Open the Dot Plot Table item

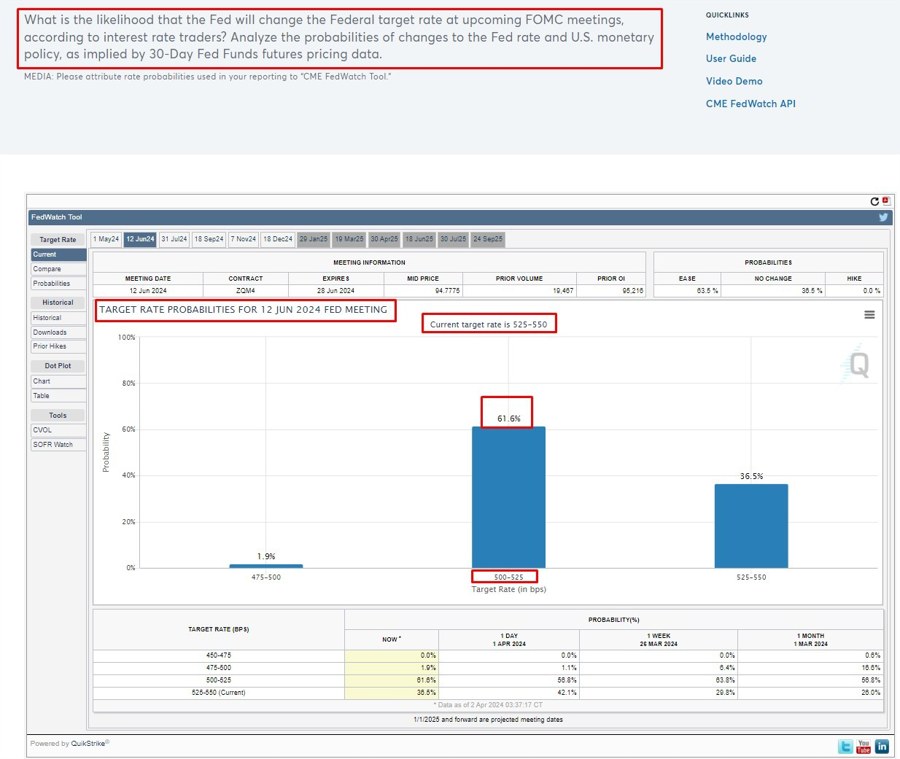click(59, 396)
